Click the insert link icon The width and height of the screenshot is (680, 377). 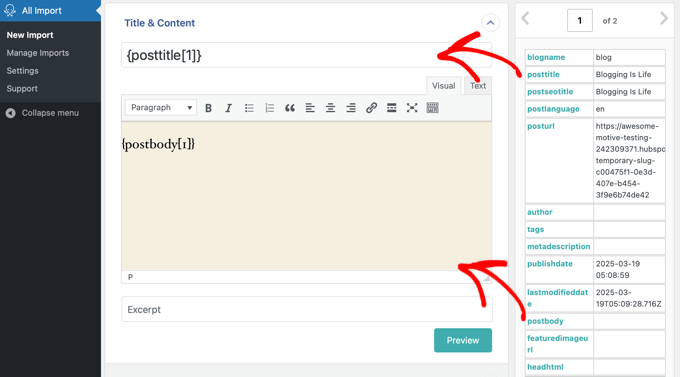click(371, 108)
